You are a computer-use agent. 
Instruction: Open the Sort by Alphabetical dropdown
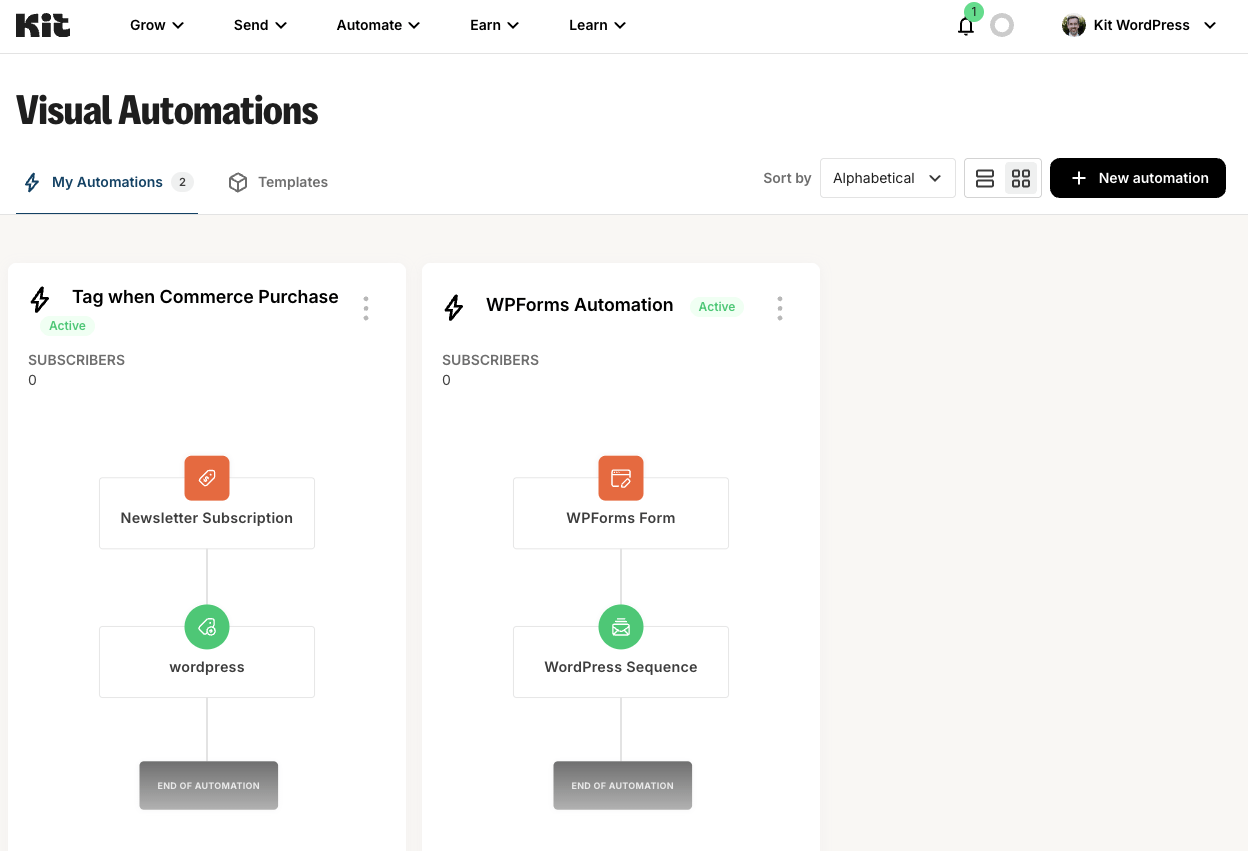pyautogui.click(x=888, y=178)
